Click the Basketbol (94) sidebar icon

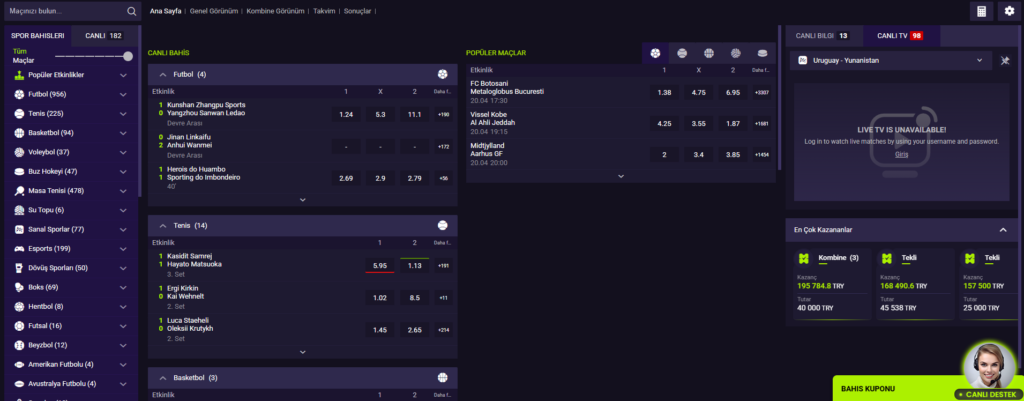19,133
